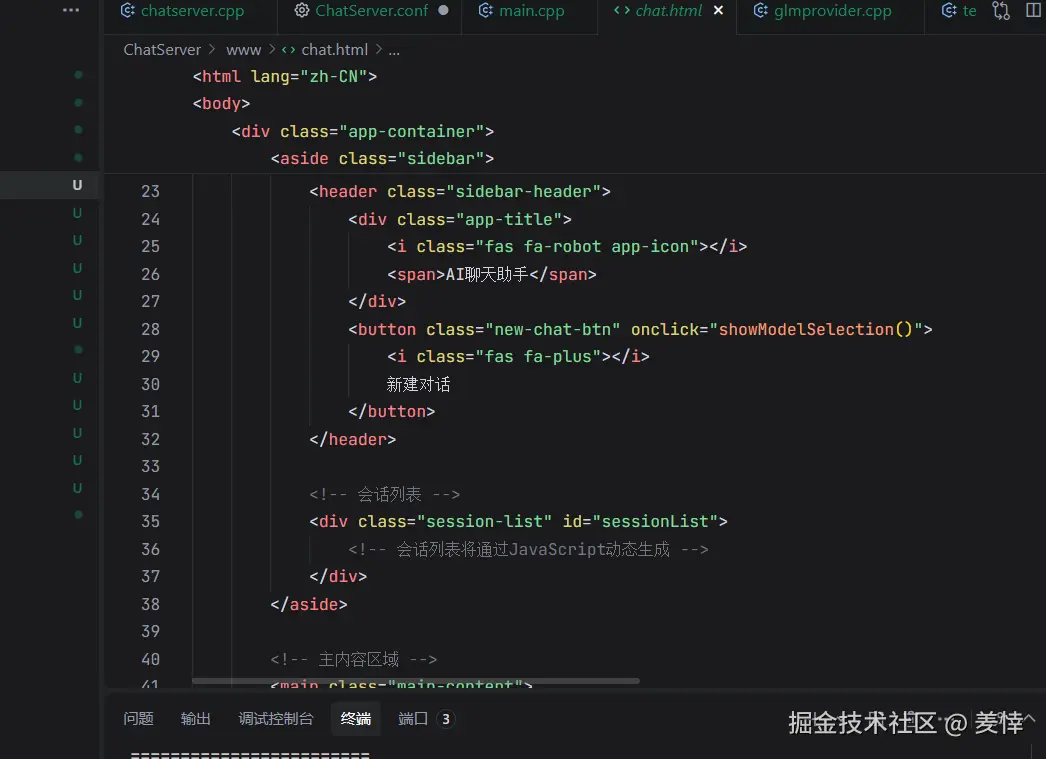The width and height of the screenshot is (1046, 759).
Task: Click the 新建对话 button text line
Action: [418, 385]
